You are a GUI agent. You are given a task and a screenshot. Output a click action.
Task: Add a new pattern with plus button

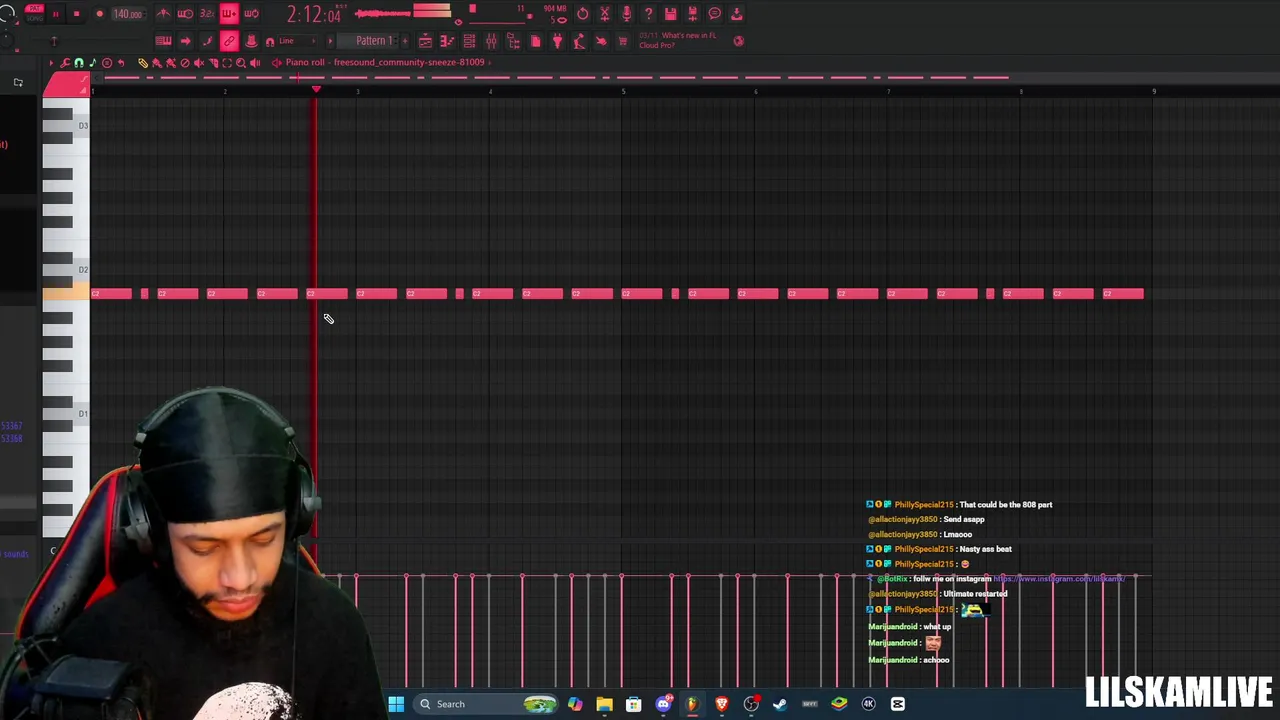(405, 41)
